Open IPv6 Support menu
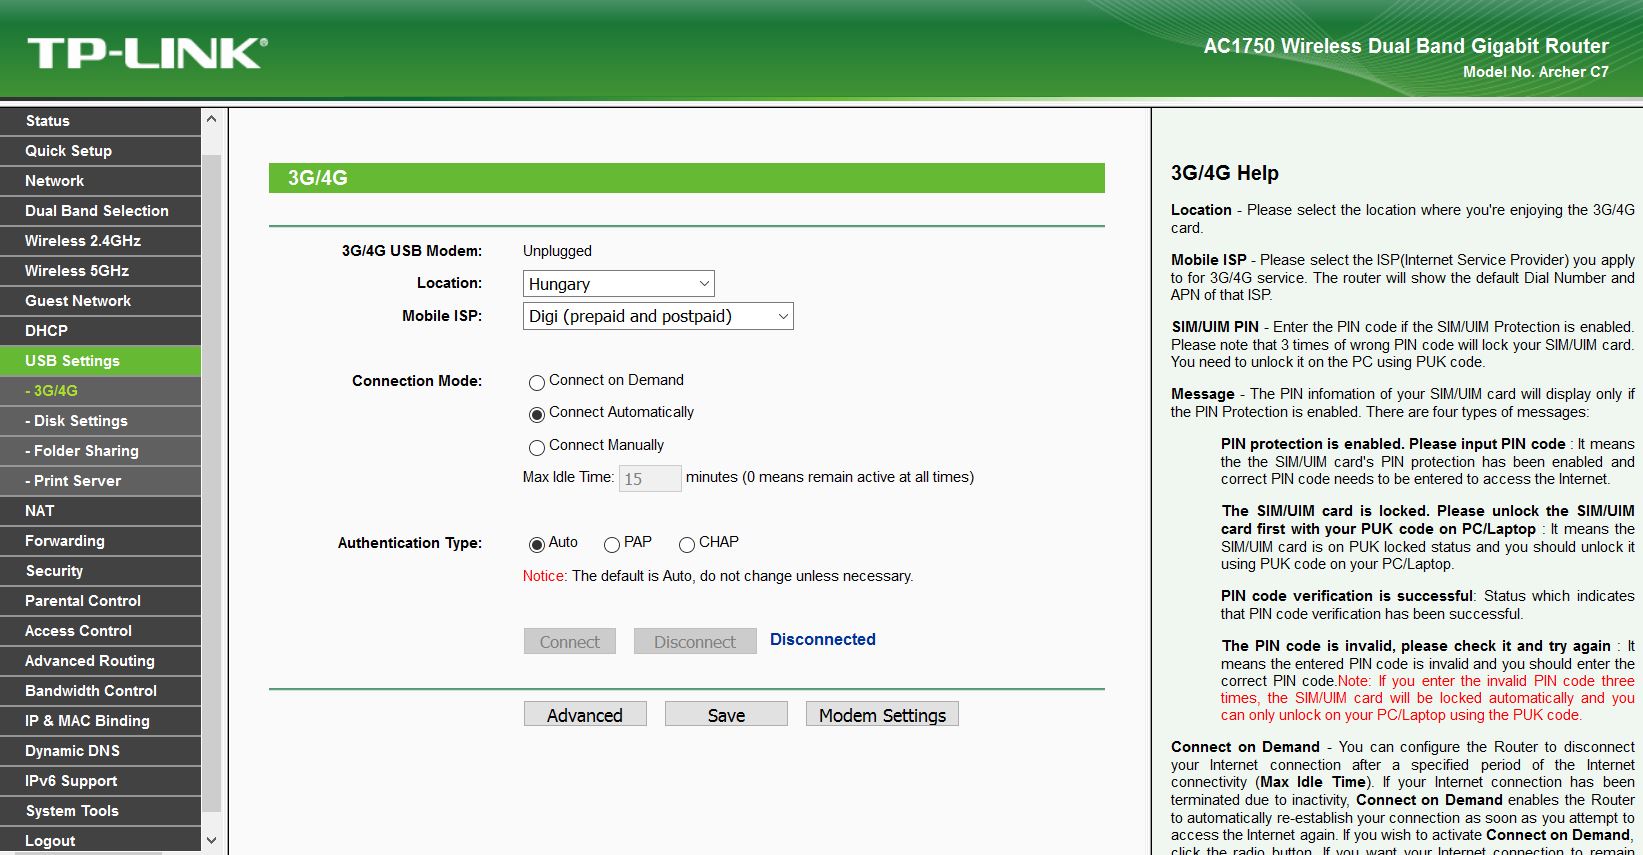The height and width of the screenshot is (855, 1643). pyautogui.click(x=100, y=781)
